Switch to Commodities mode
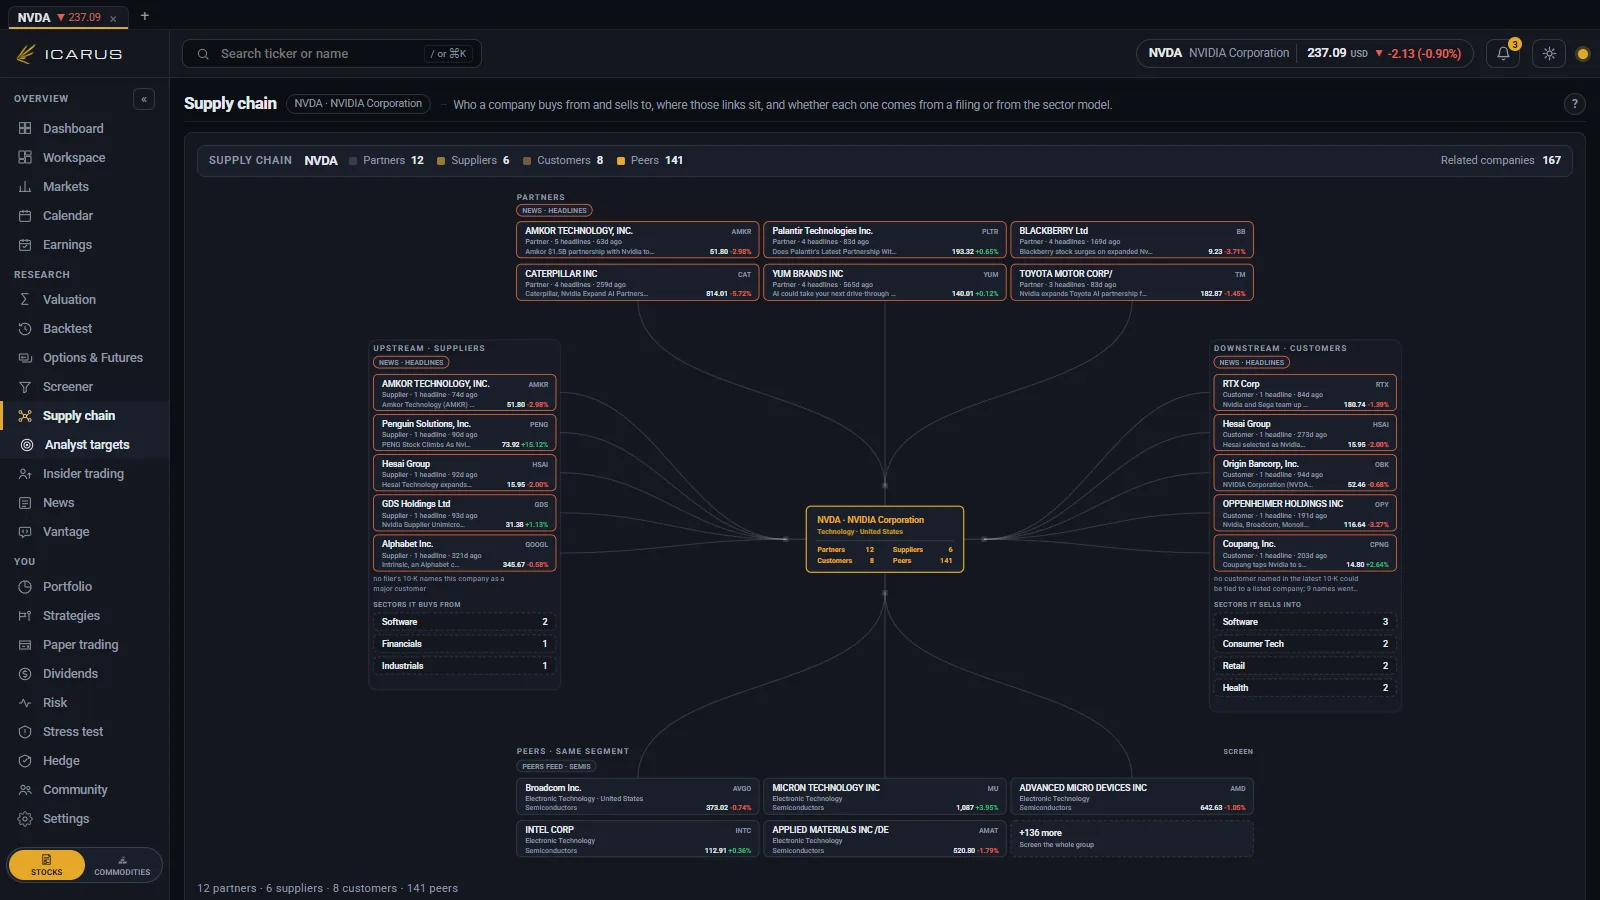The width and height of the screenshot is (1600, 900). click(122, 865)
